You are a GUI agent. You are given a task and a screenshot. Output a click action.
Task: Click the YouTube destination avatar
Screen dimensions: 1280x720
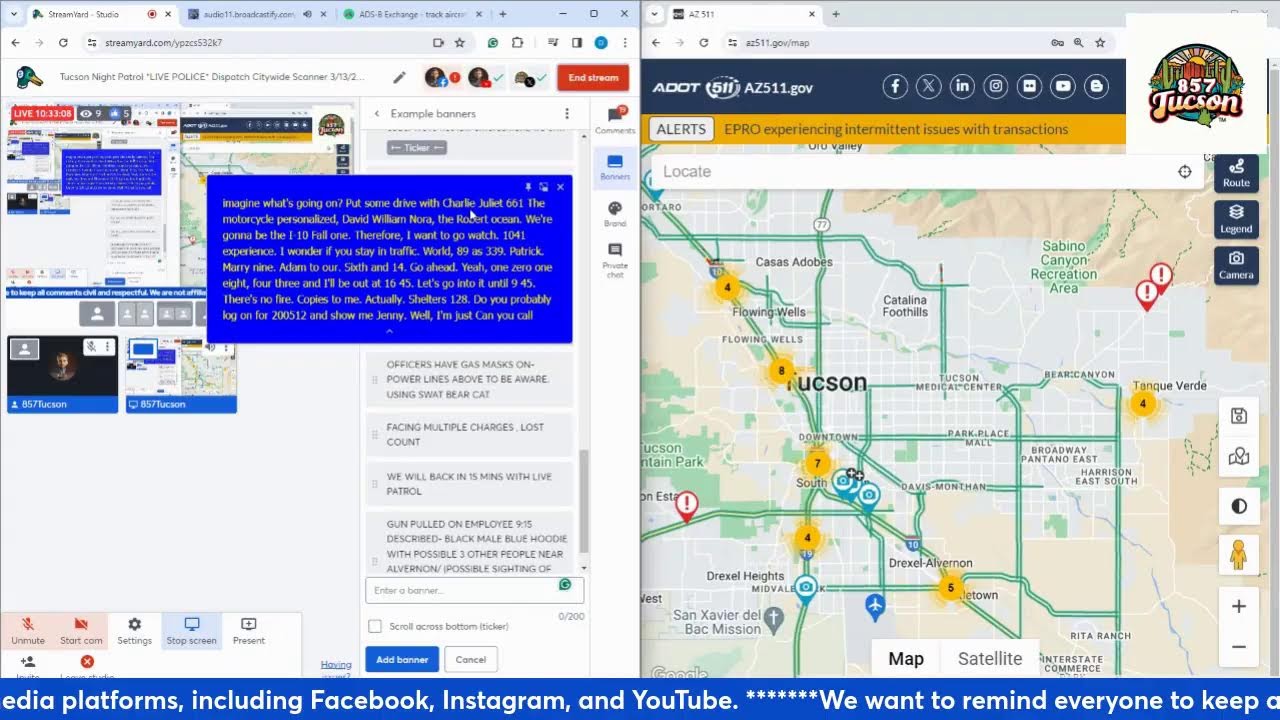pyautogui.click(x=478, y=78)
